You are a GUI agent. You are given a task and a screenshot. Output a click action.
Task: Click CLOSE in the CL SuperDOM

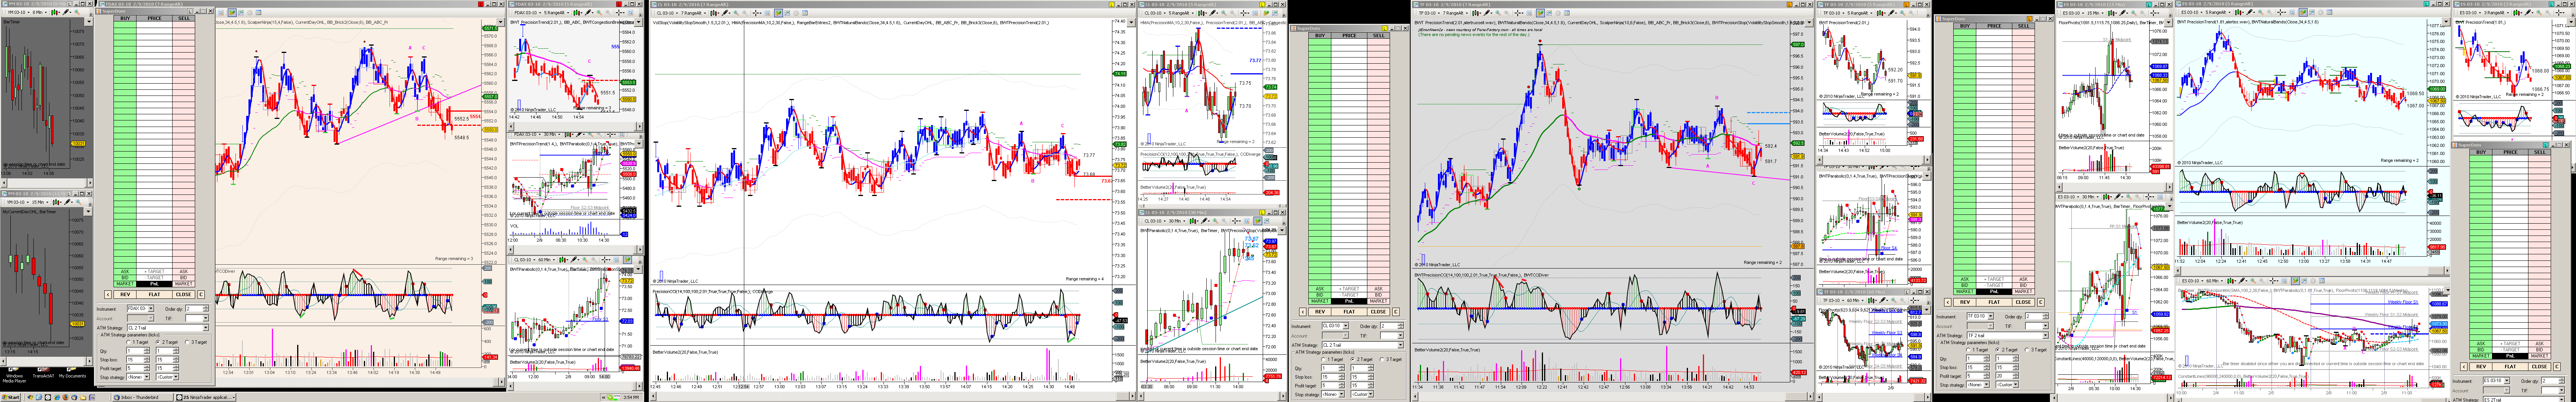(x=1378, y=311)
